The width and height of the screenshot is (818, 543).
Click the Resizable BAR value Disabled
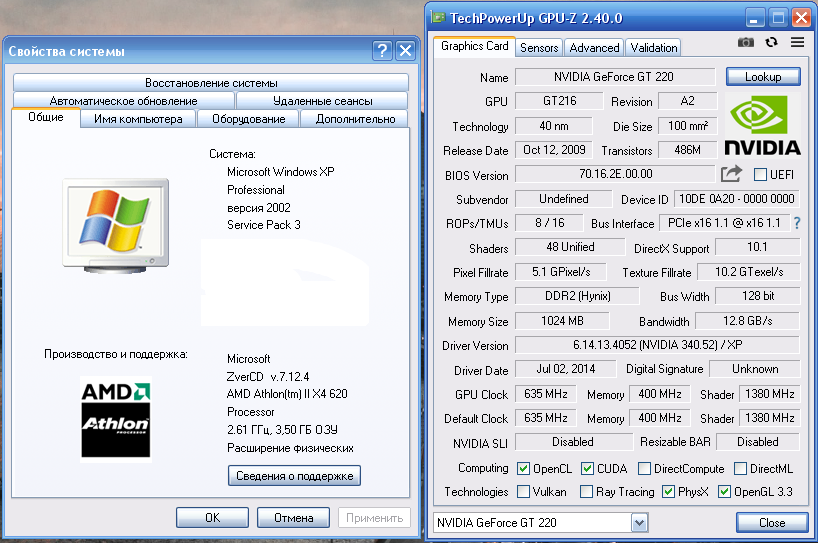(757, 442)
